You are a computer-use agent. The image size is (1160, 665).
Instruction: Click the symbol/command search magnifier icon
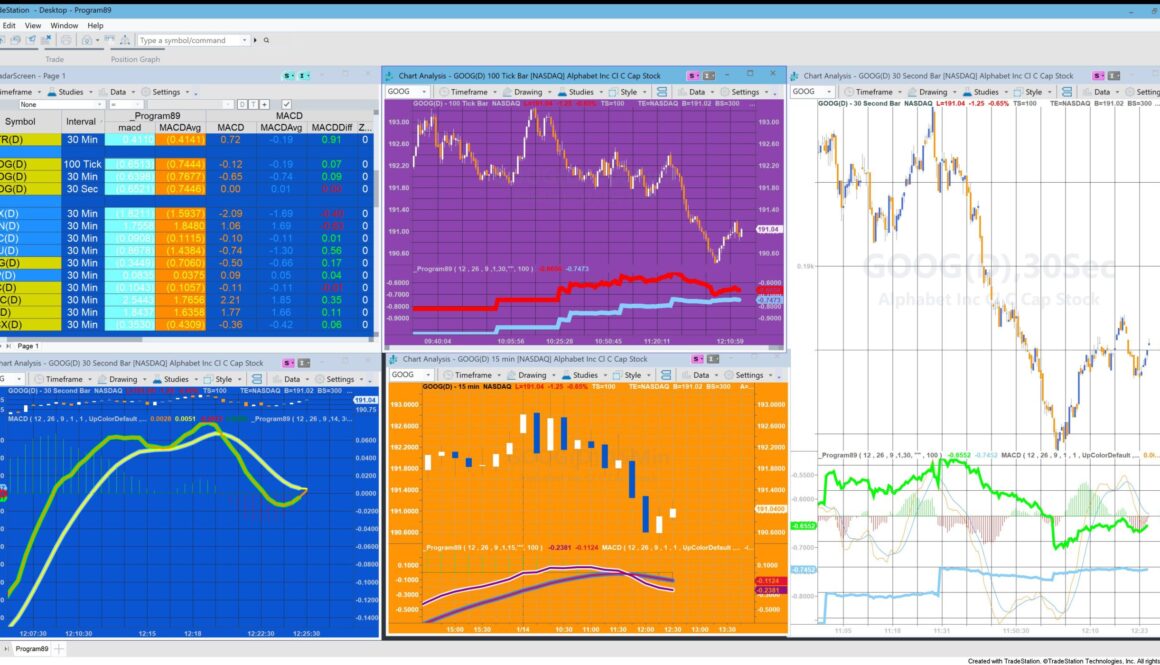pos(266,41)
